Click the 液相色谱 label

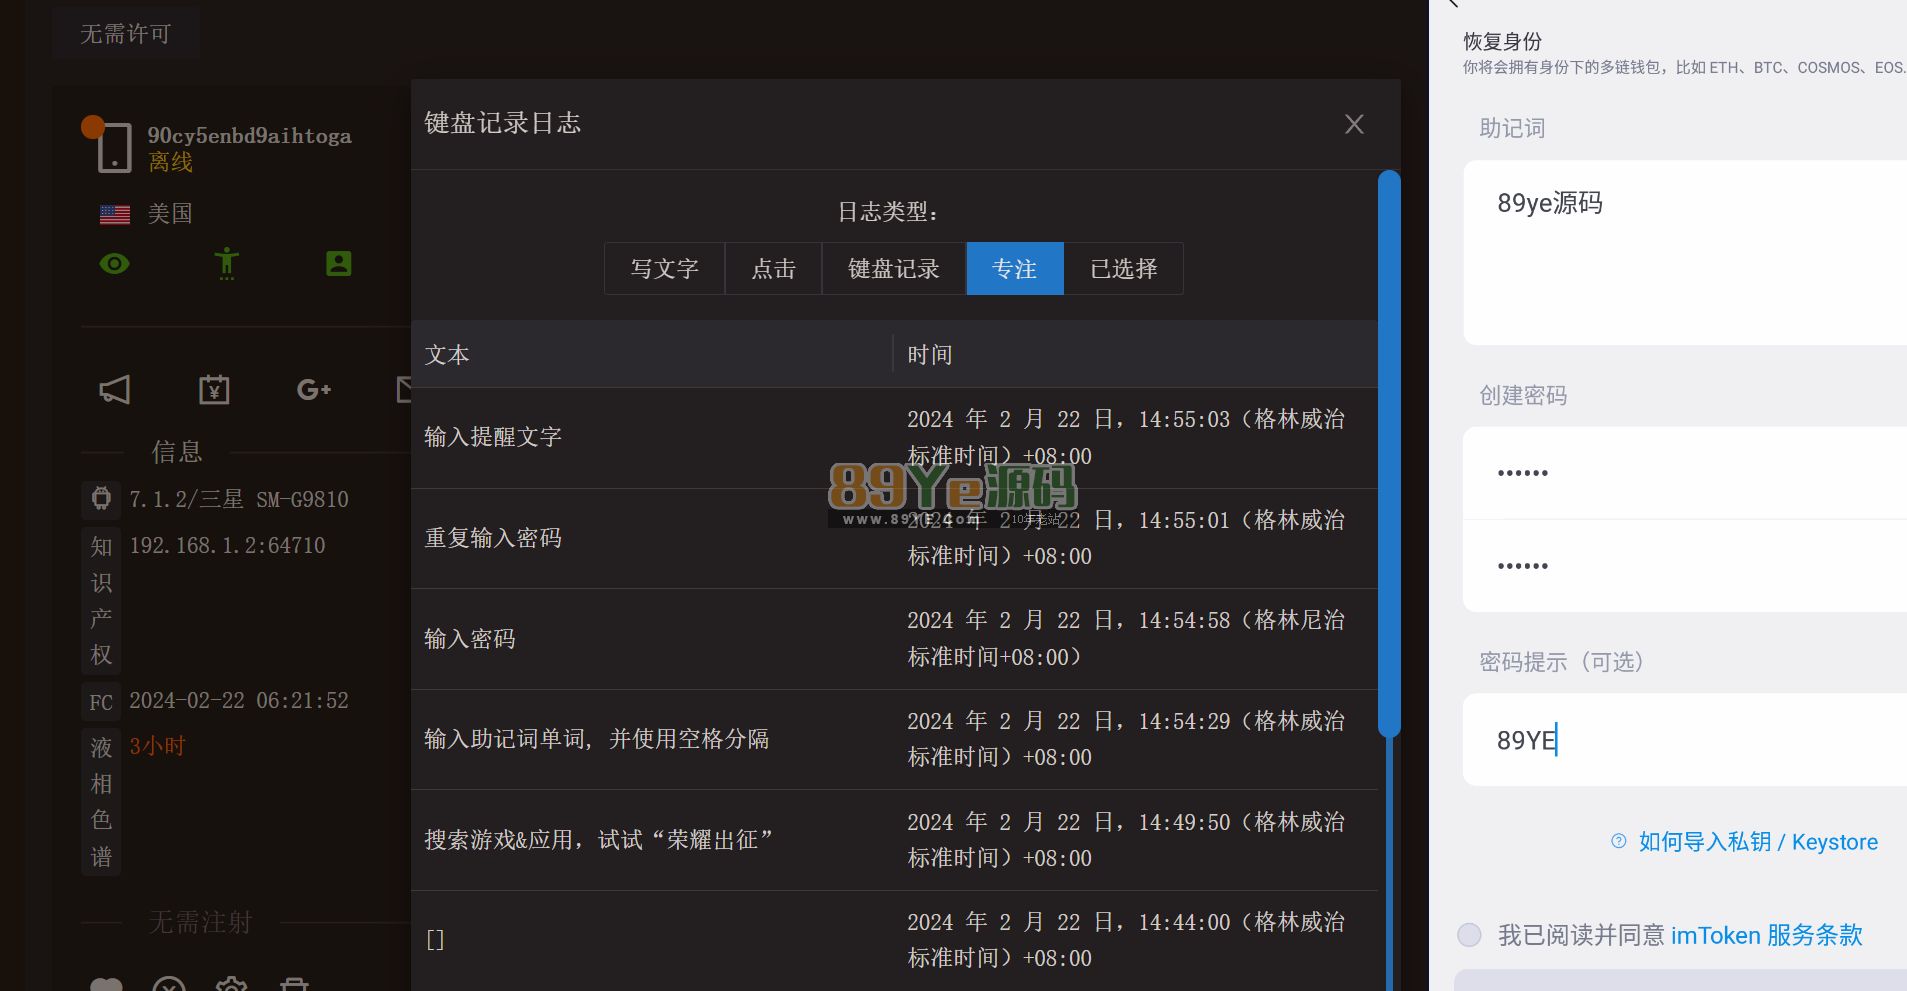(x=101, y=802)
